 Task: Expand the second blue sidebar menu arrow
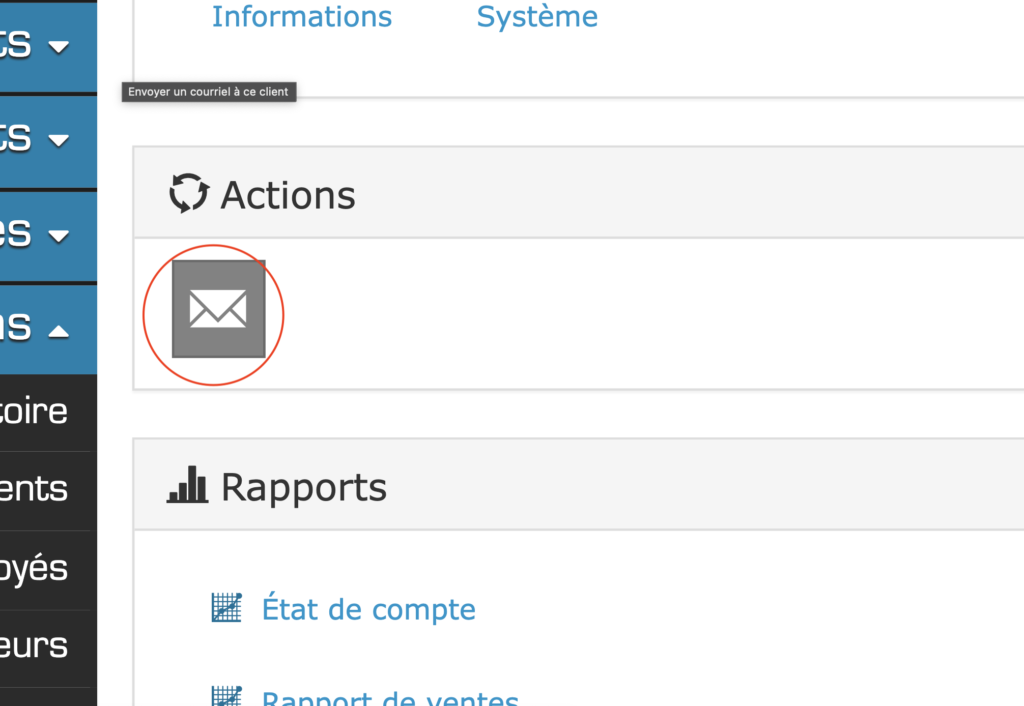click(59, 140)
